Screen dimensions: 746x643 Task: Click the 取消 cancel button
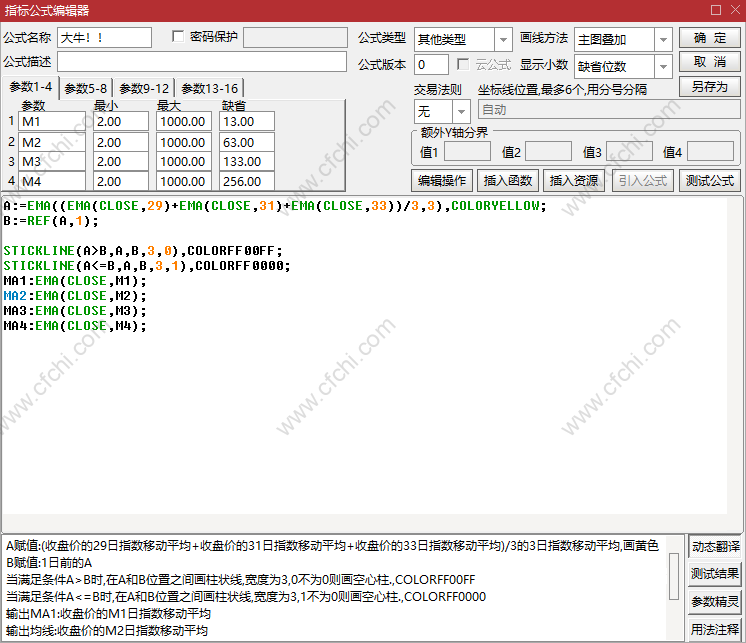[709, 62]
